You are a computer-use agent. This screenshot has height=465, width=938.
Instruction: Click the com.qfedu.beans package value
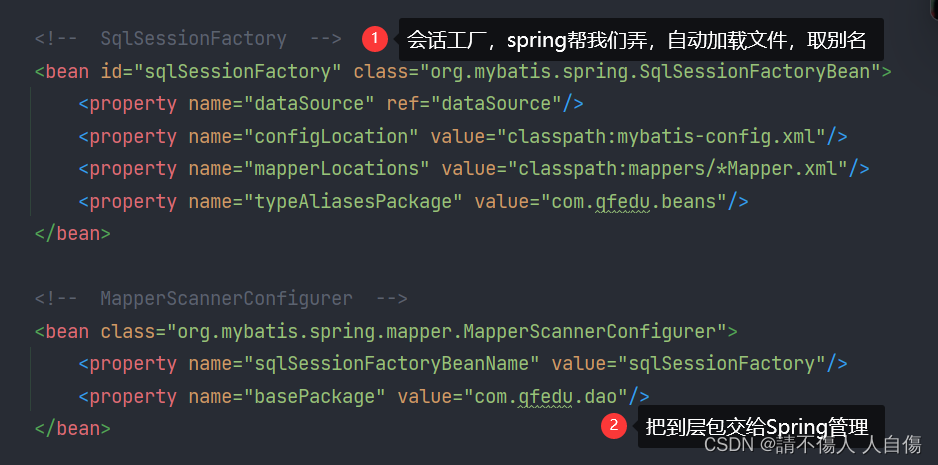(634, 202)
